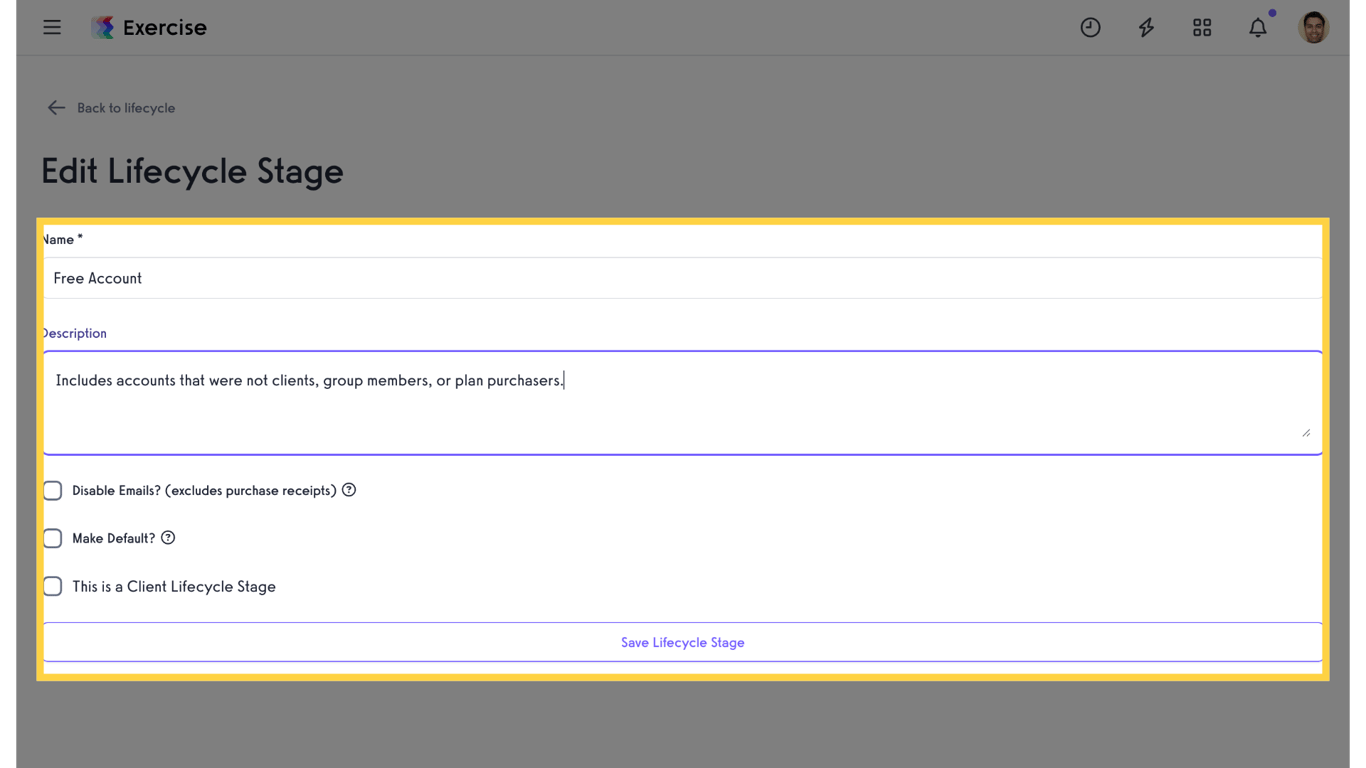Mark this as a Client Lifecycle Stage
This screenshot has height=768, width=1366.
tap(52, 586)
